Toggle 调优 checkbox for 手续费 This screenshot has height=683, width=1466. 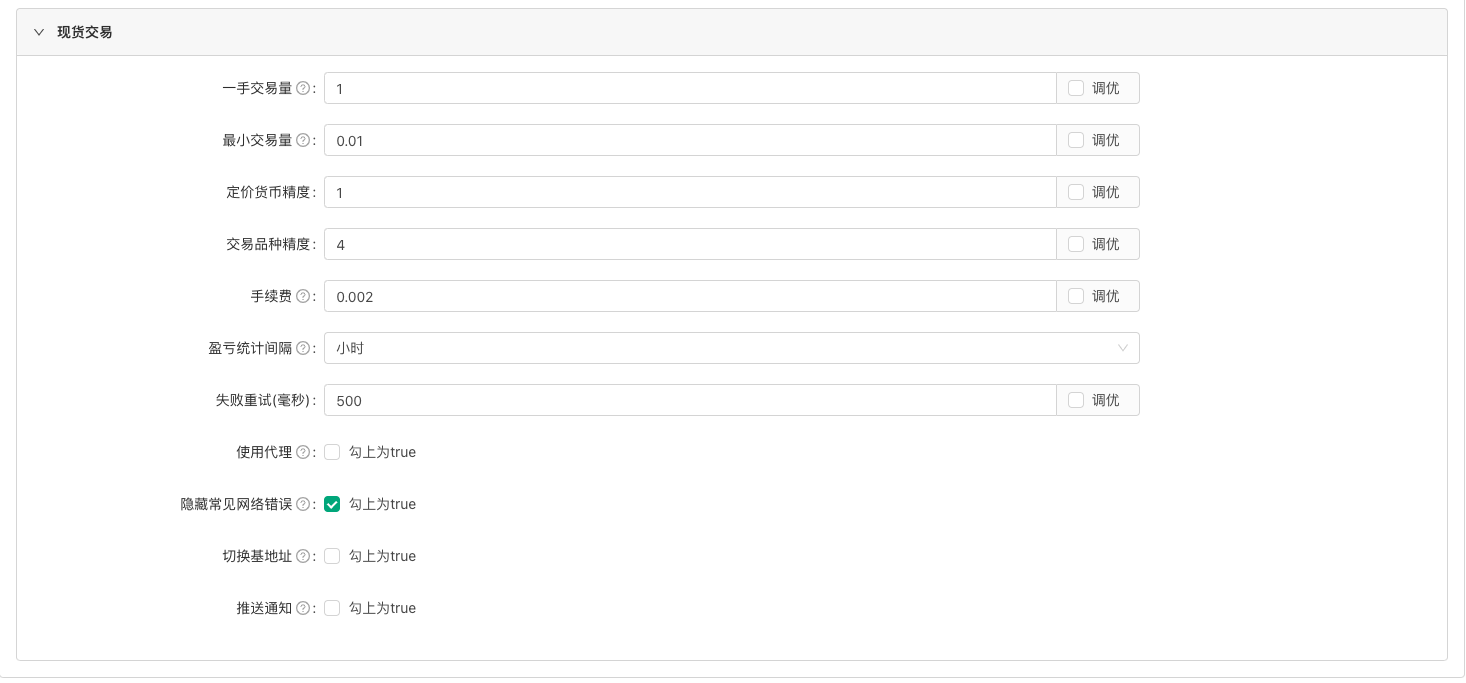point(1076,296)
